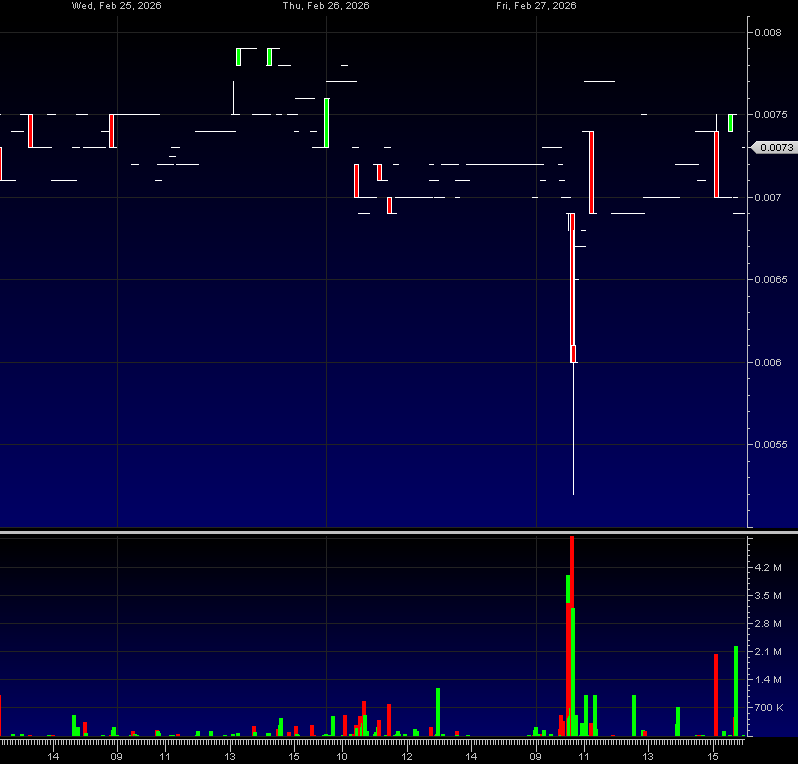The width and height of the screenshot is (798, 764).
Task: Click the 0.0065 price axis label
Action: point(771,279)
